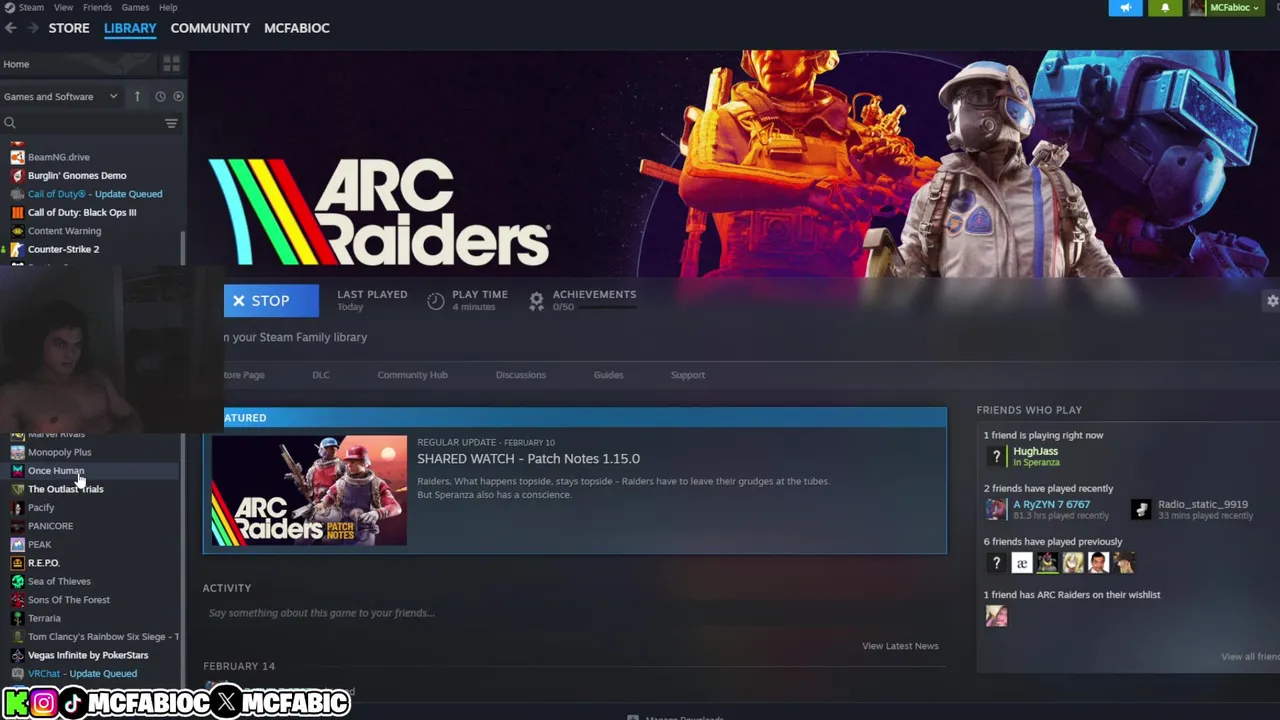Open the View menu

pos(63,7)
